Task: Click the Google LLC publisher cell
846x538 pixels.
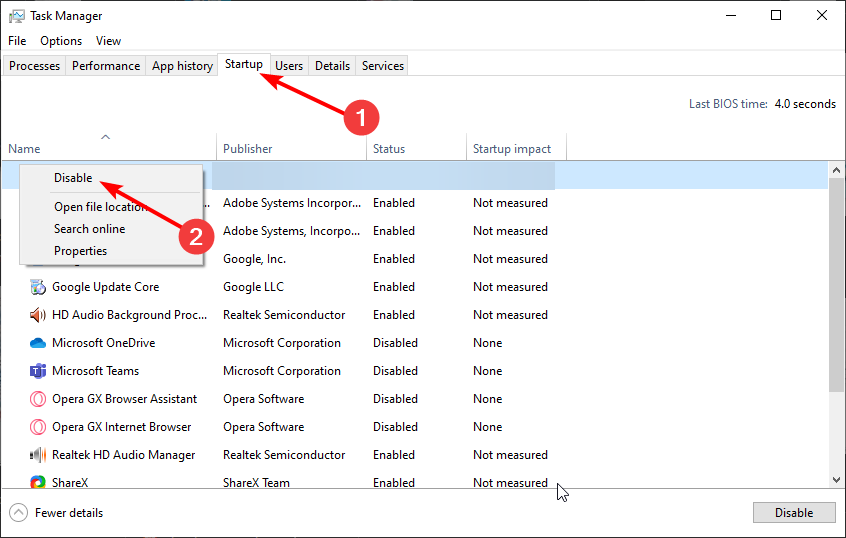Action: tap(253, 287)
